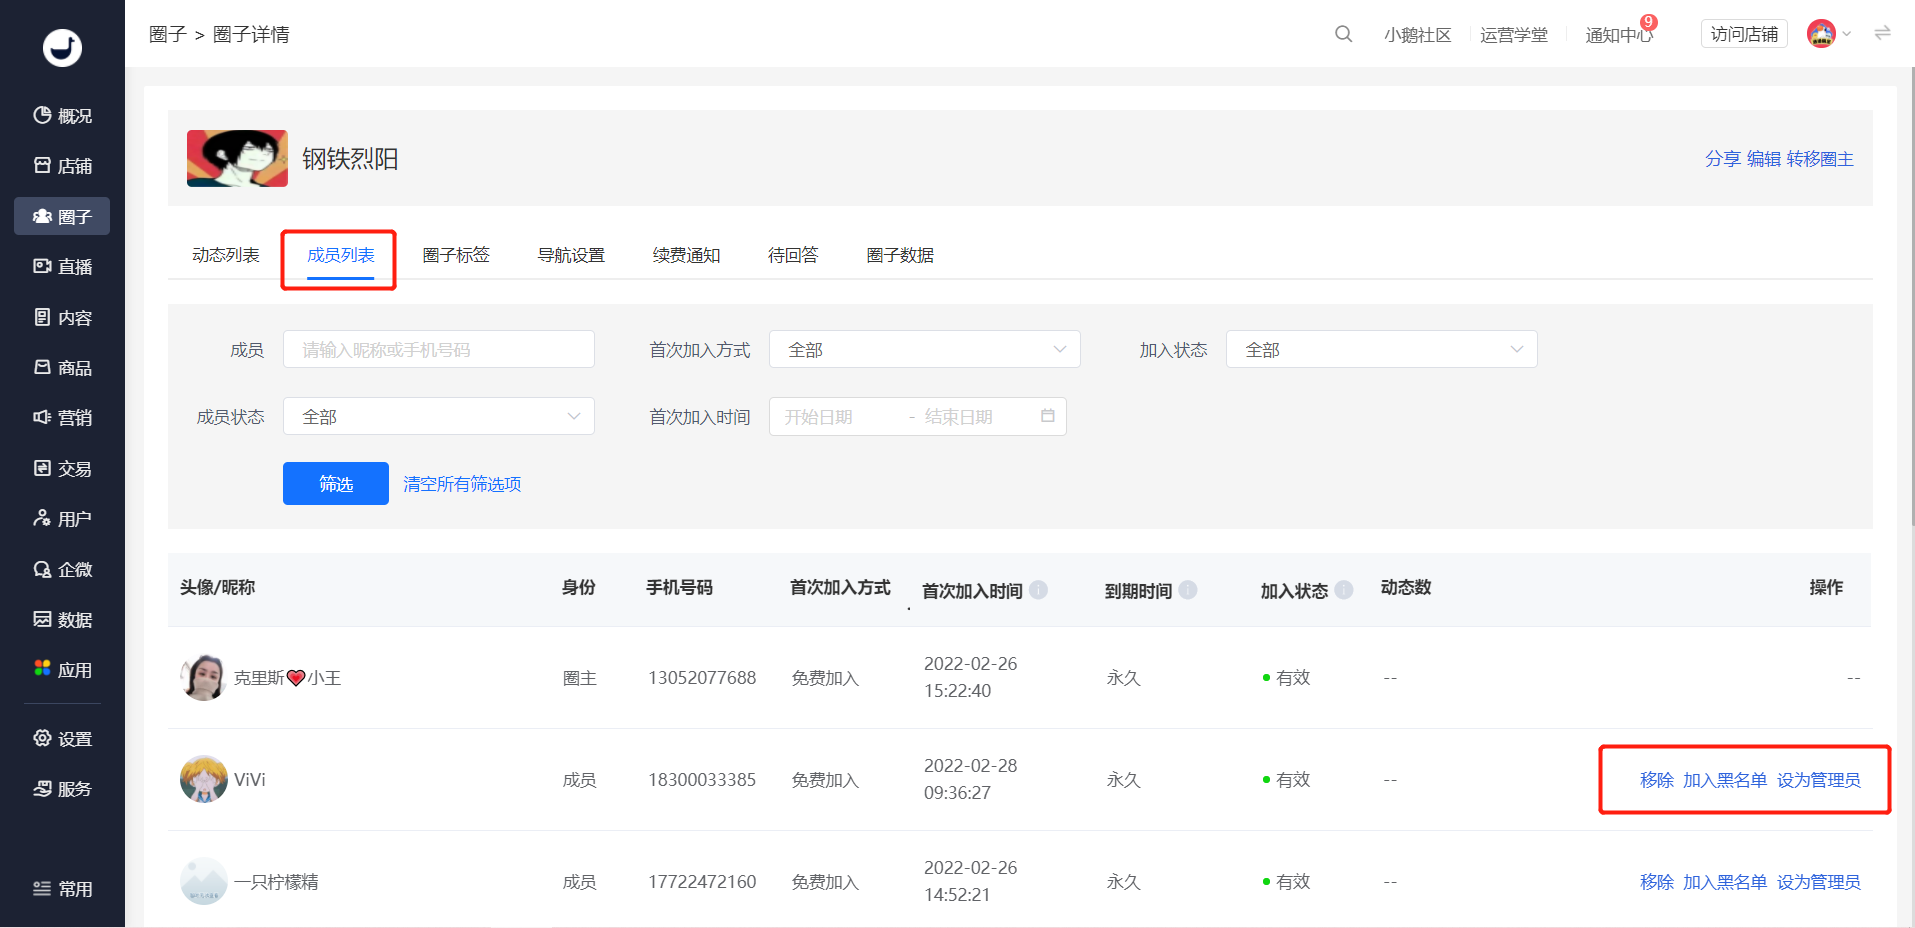
Task: Click the 钢铁烈阳 circle cover image
Action: pyautogui.click(x=237, y=158)
